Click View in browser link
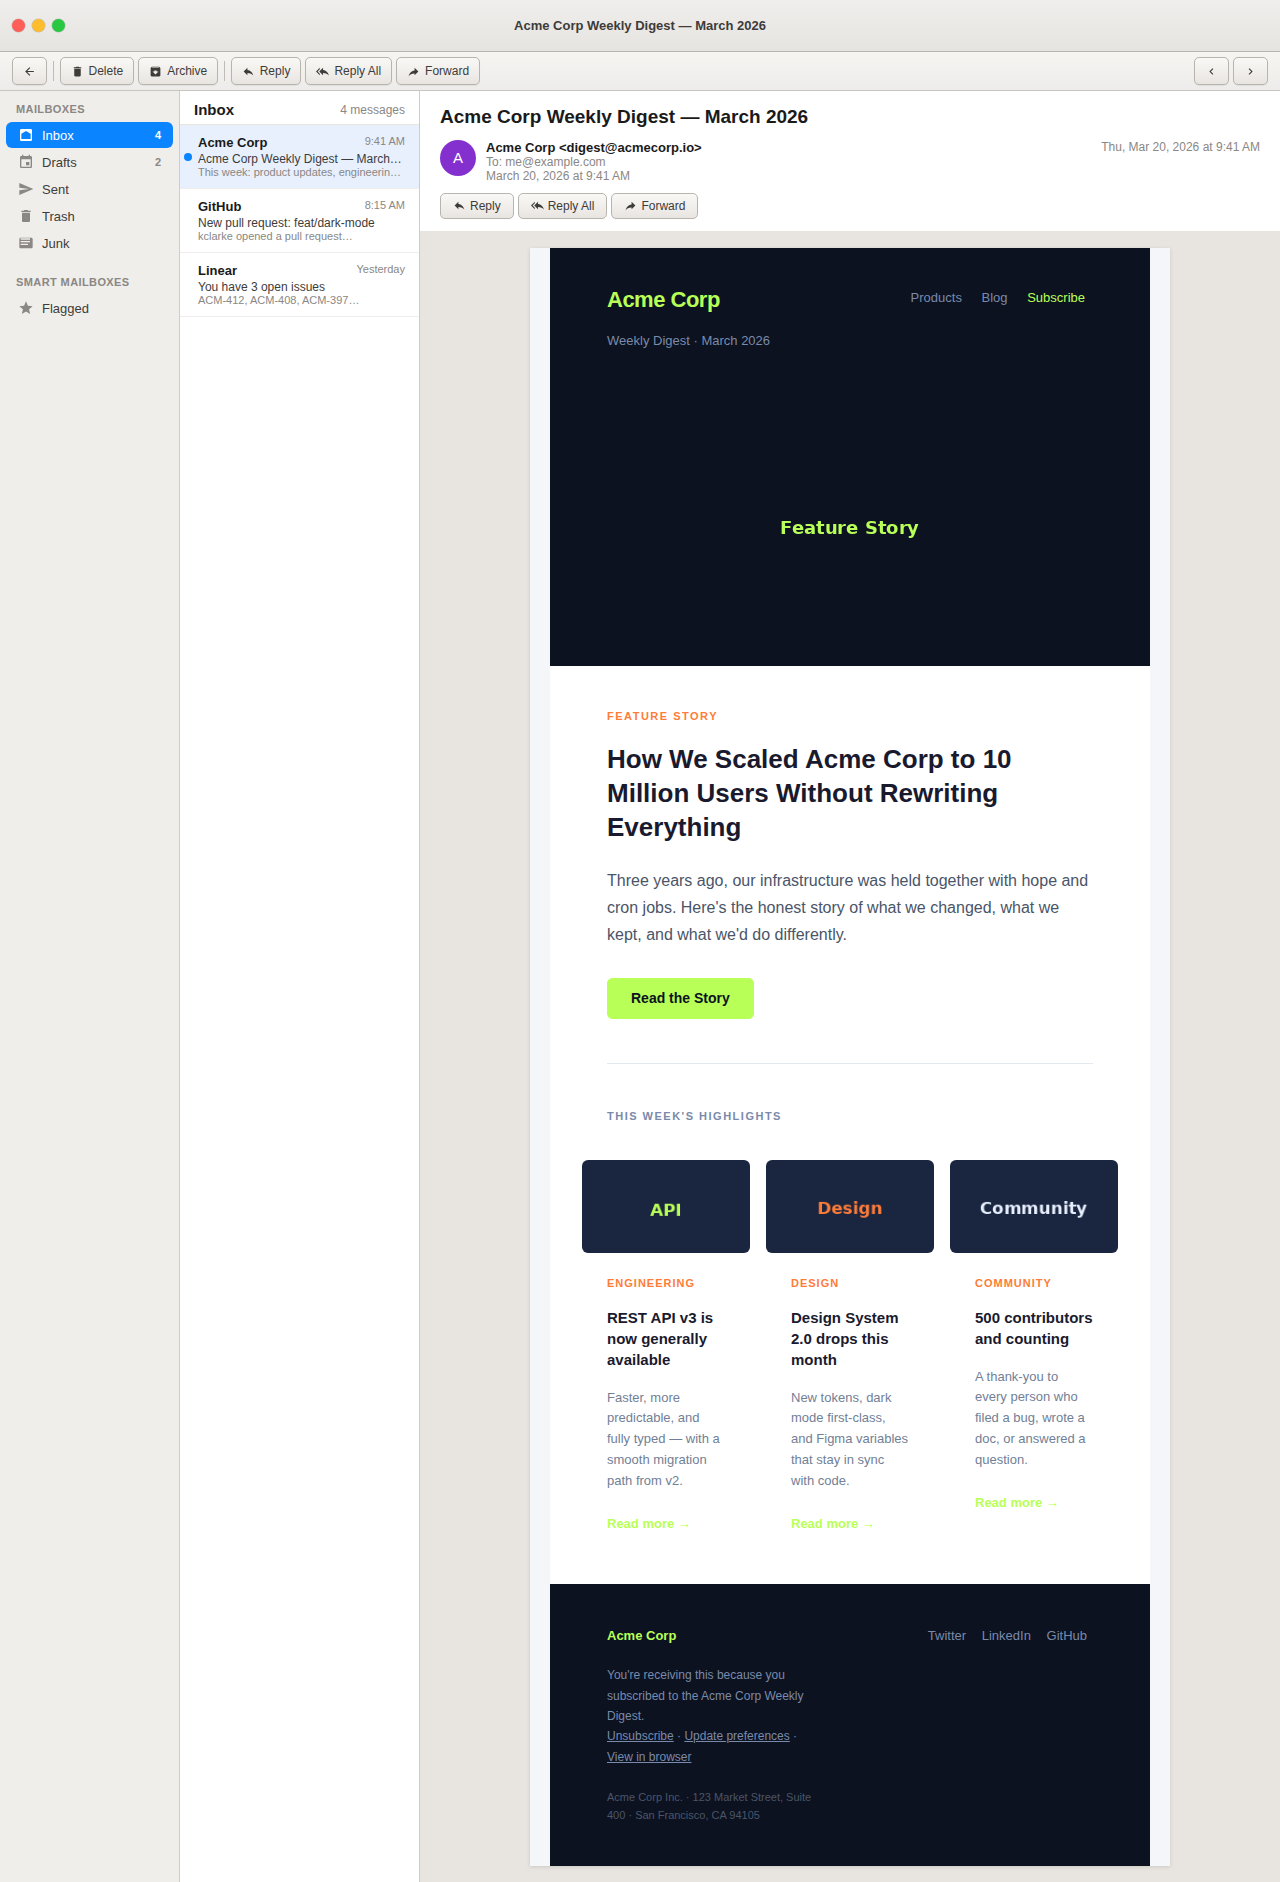This screenshot has height=1882, width=1280. tap(649, 1757)
